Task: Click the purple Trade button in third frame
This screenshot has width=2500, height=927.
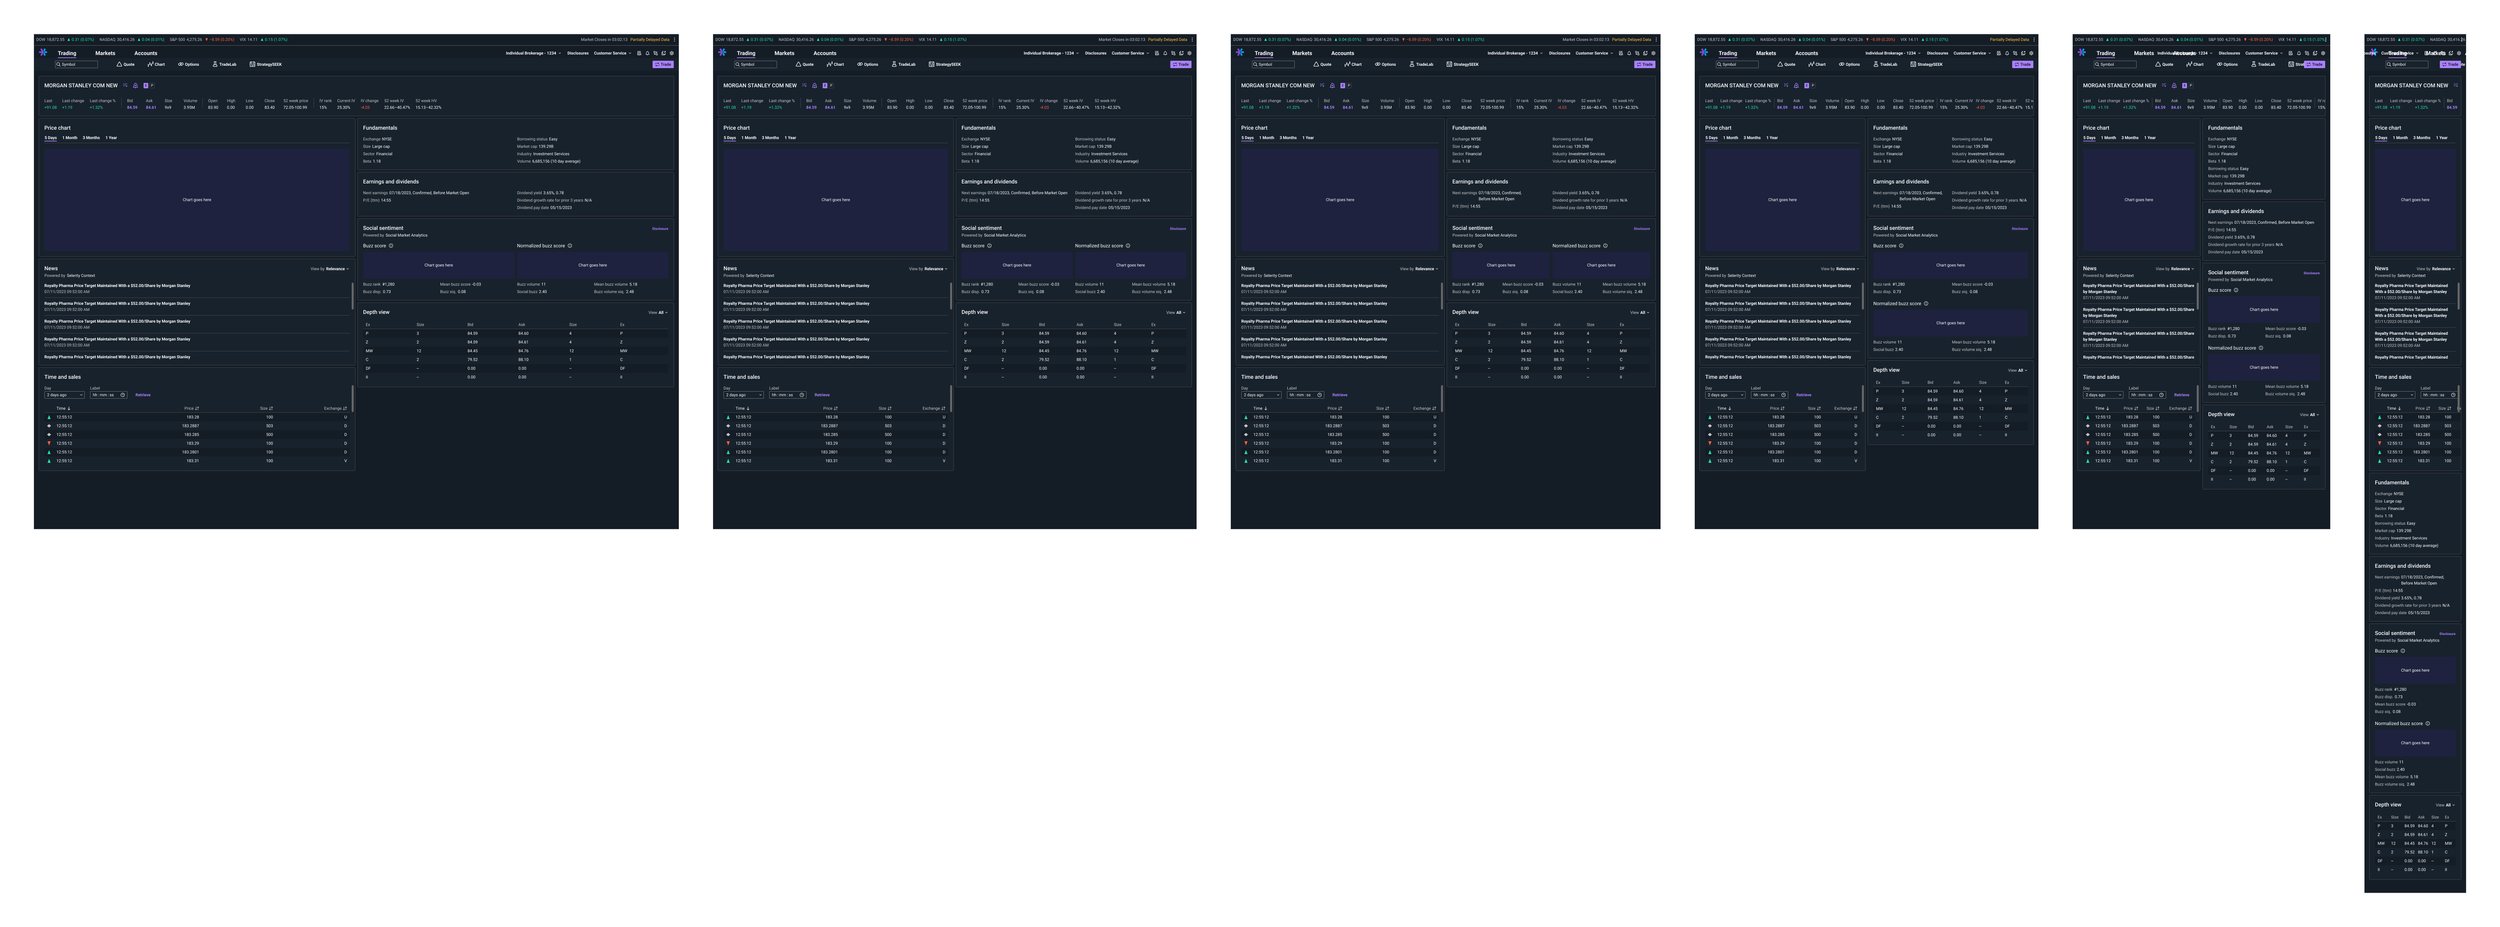Action: click(x=1645, y=64)
